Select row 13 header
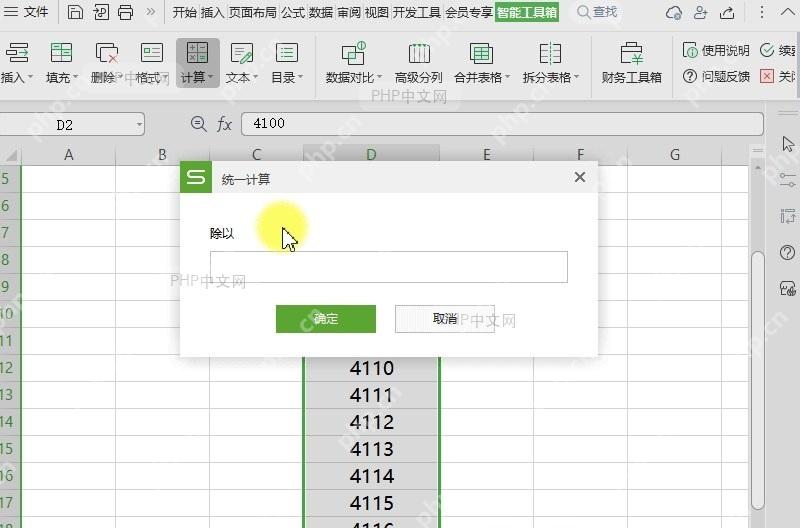The width and height of the screenshot is (800, 528). pyautogui.click(x=9, y=395)
